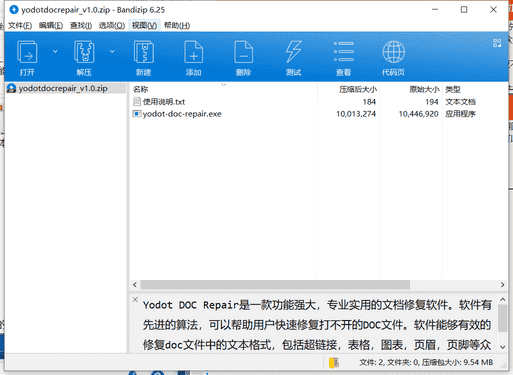Maximize the Bandizip window
Image resolution: width=513 pixels, height=375 pixels.
[x=464, y=10]
